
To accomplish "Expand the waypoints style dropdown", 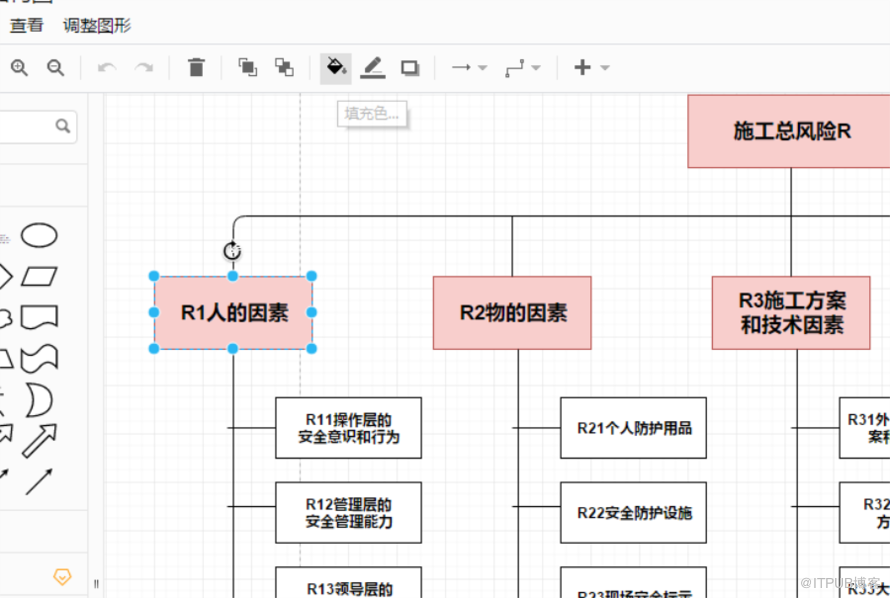I will (x=522, y=68).
